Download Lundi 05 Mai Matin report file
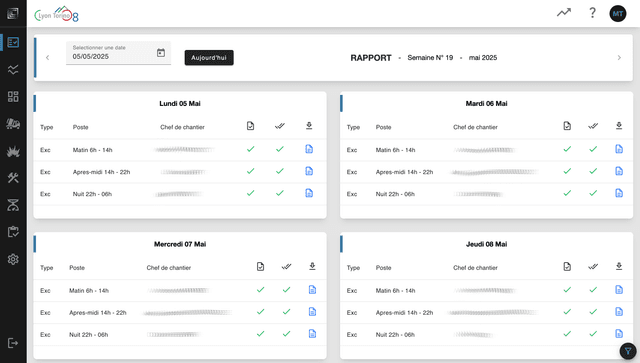 pos(309,149)
